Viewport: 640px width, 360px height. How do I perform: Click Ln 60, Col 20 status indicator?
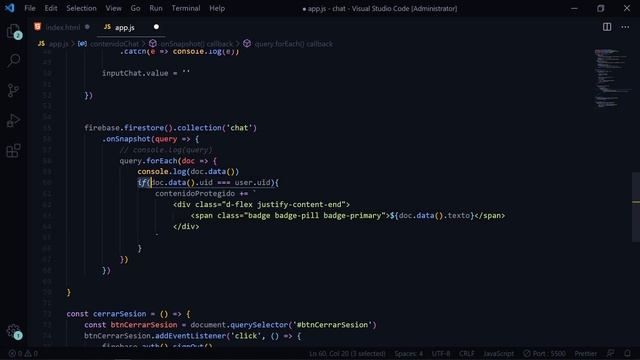(x=347, y=353)
